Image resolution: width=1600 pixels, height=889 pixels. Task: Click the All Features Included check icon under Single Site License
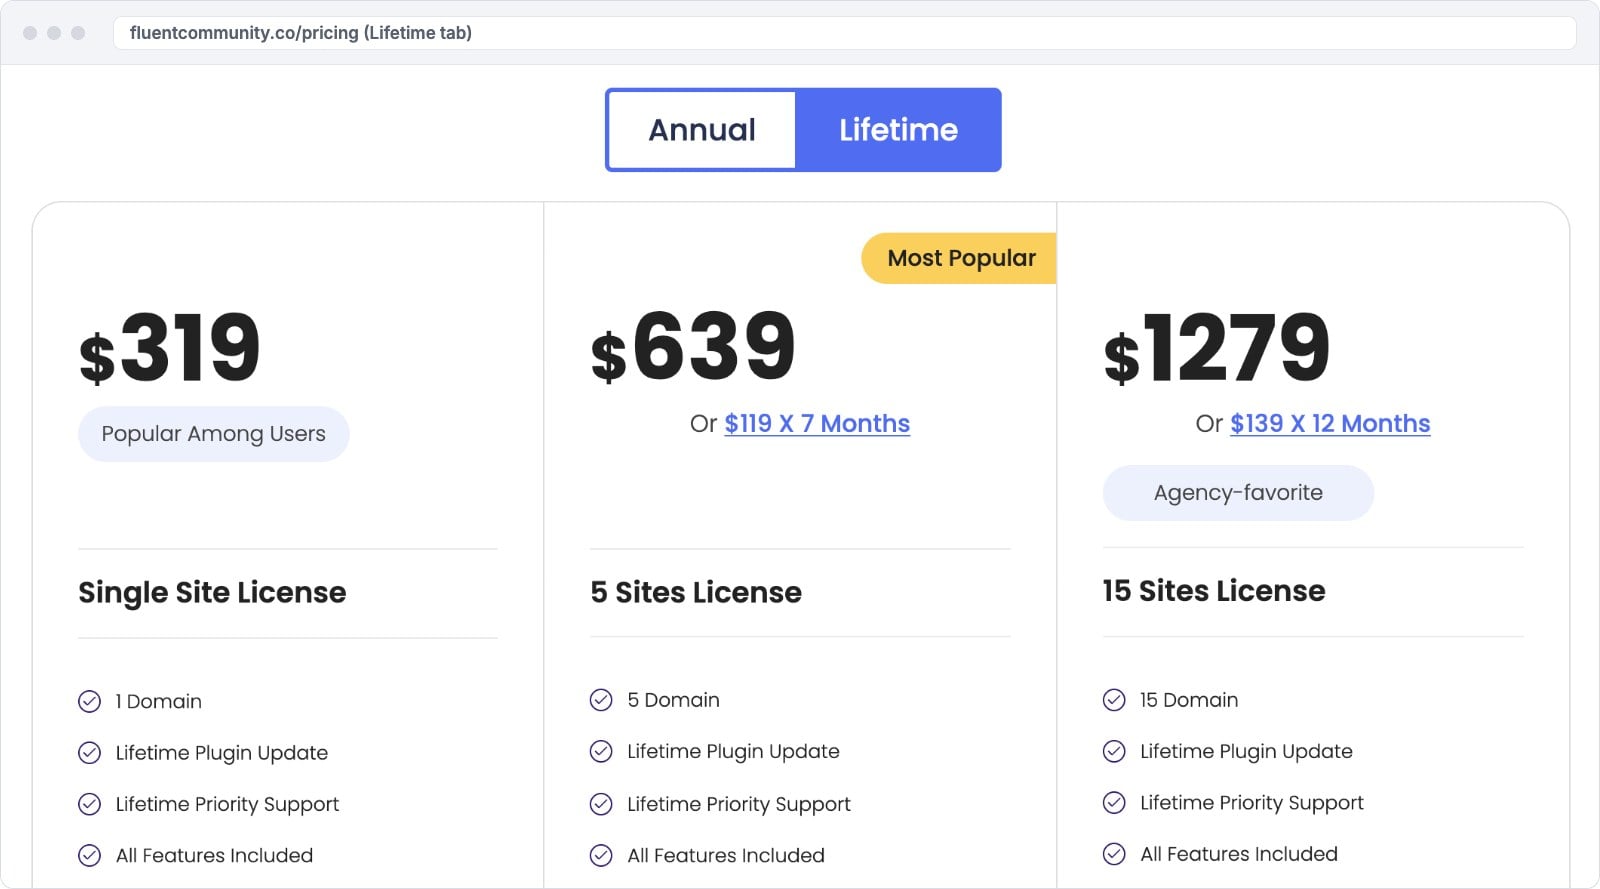click(90, 855)
